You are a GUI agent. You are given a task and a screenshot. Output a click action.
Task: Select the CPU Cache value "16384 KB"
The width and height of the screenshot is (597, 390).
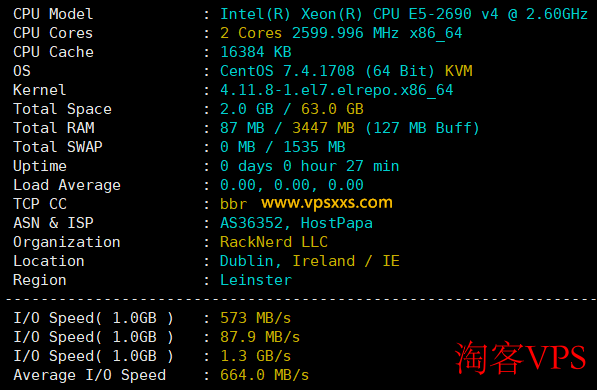pyautogui.click(x=256, y=52)
